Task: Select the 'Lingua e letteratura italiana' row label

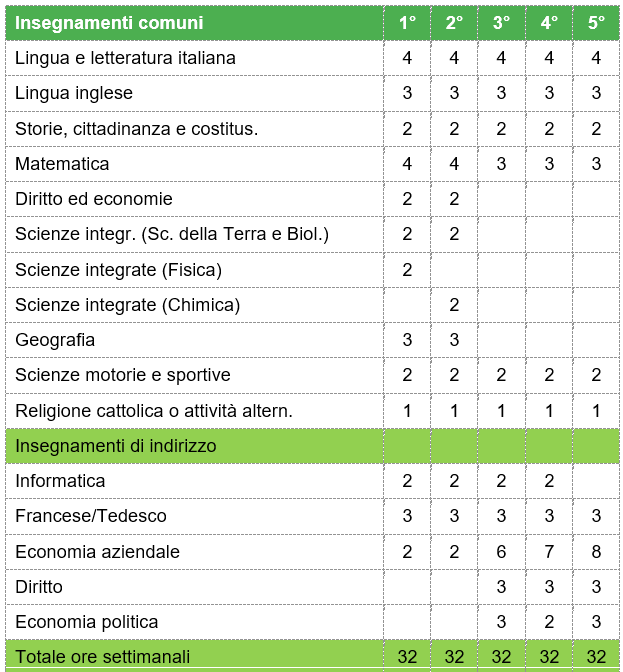Action: tap(126, 58)
